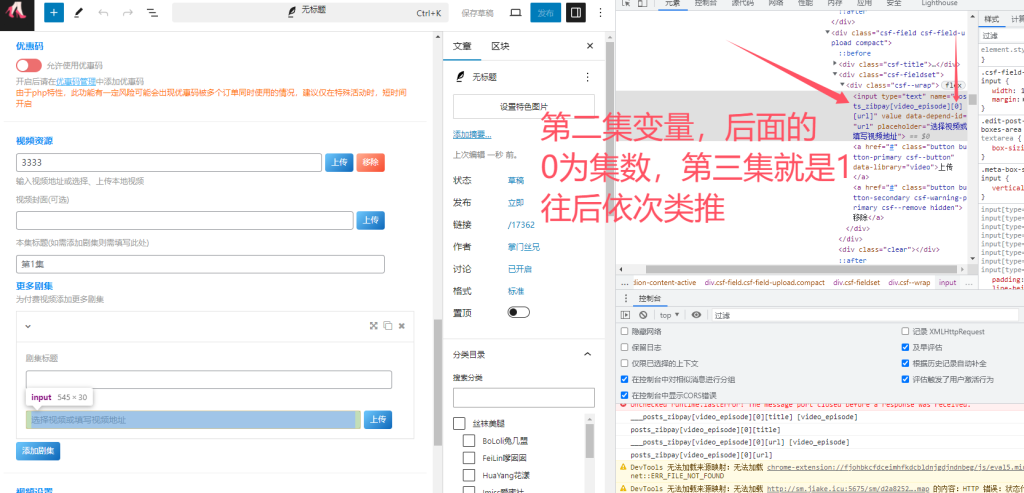The width and height of the screenshot is (1024, 493).
Task: Show the console sidebar icon
Action: click(x=626, y=315)
